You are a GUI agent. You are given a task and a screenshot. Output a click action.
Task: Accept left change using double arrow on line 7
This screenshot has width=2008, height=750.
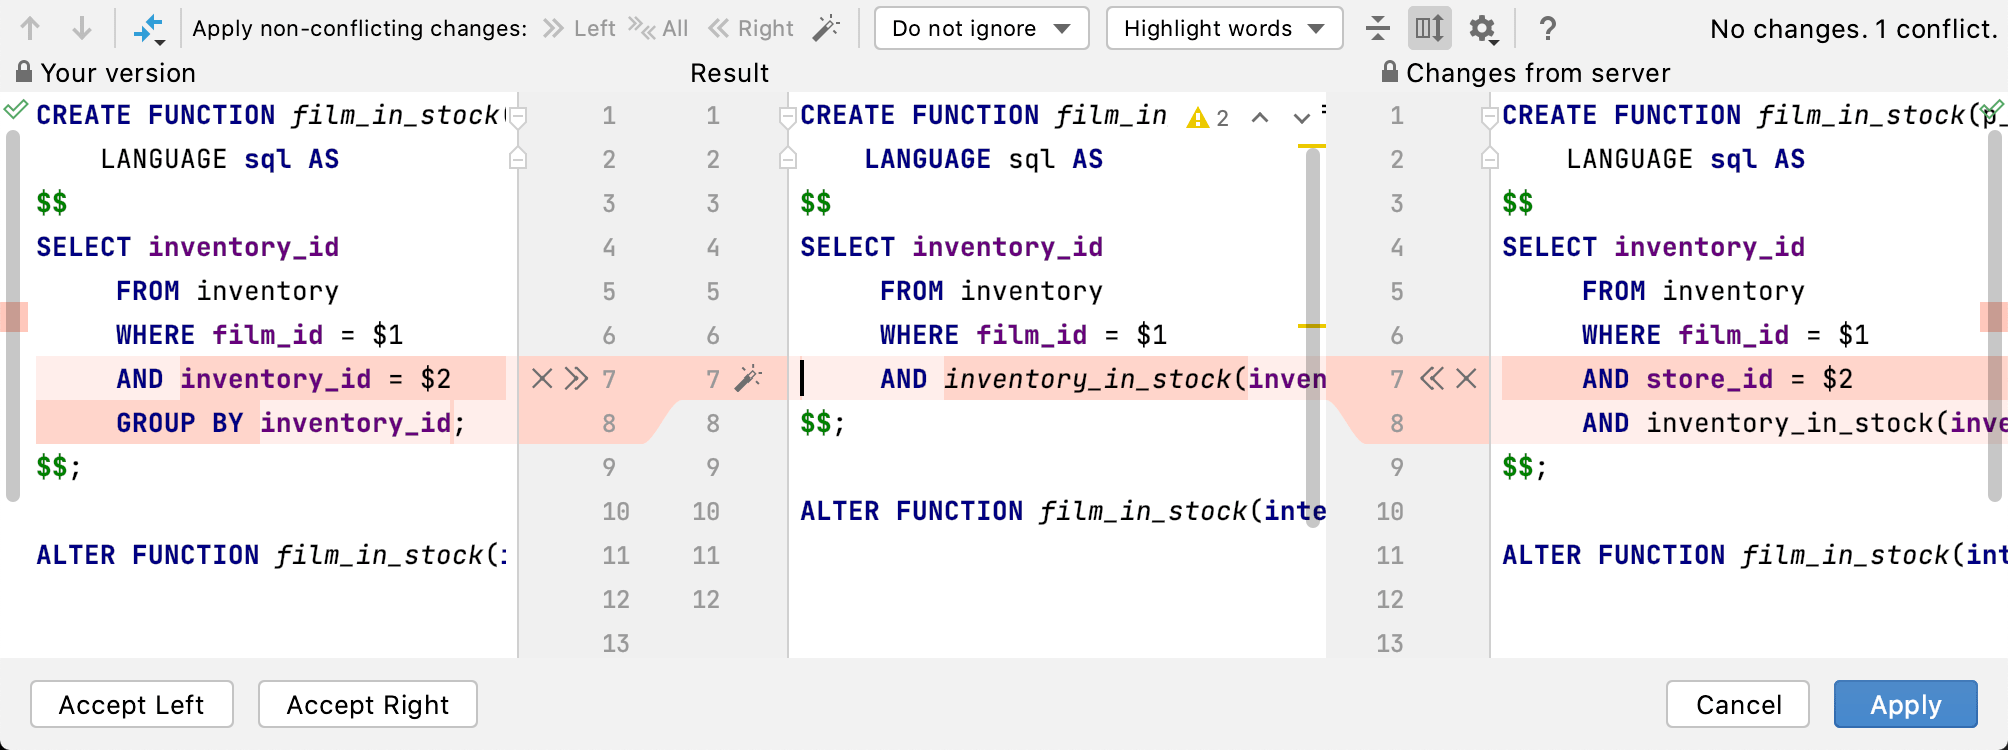click(576, 379)
